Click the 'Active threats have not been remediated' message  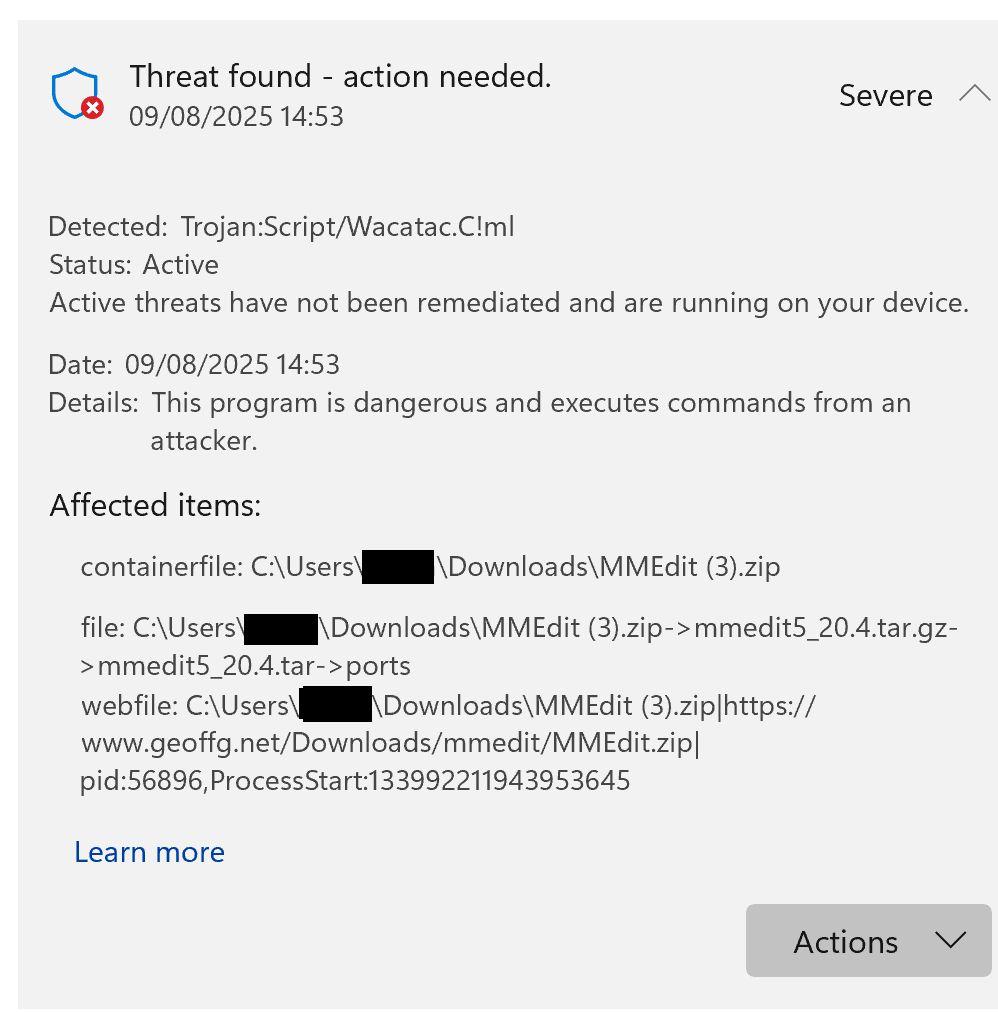pyautogui.click(x=509, y=303)
